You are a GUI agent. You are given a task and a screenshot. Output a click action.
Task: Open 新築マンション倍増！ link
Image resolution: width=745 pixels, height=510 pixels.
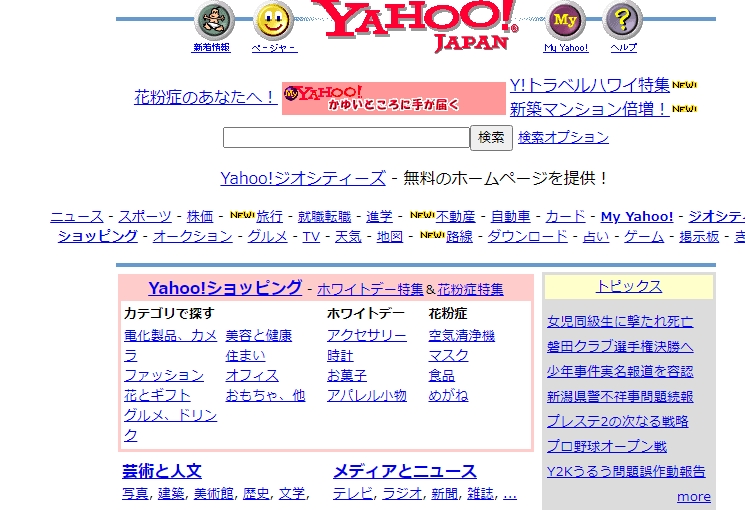pos(590,109)
